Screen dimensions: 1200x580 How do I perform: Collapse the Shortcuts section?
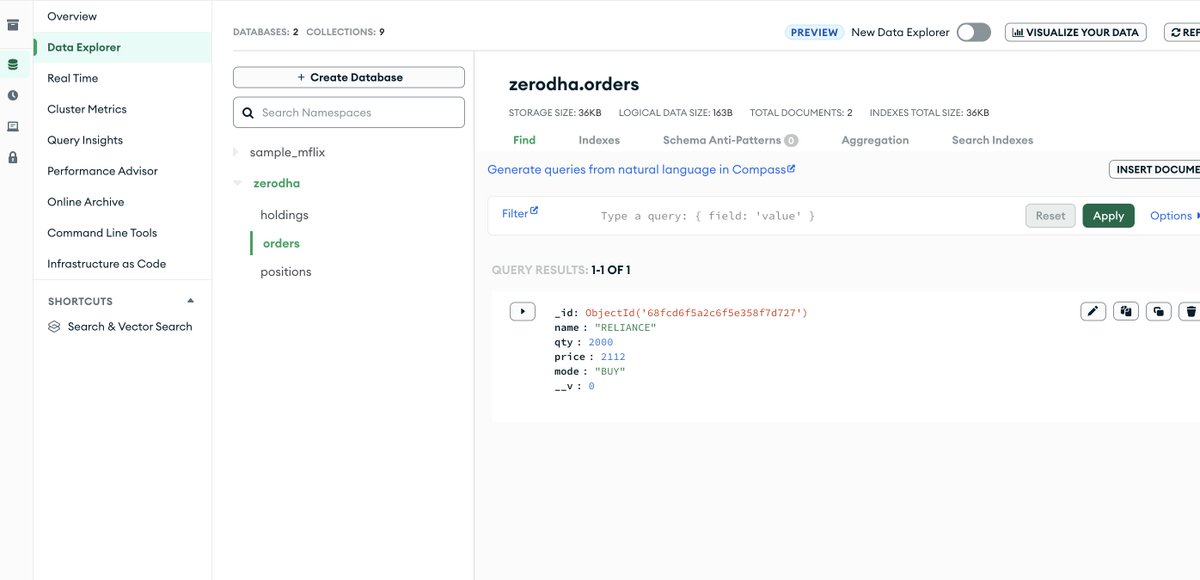tap(190, 301)
